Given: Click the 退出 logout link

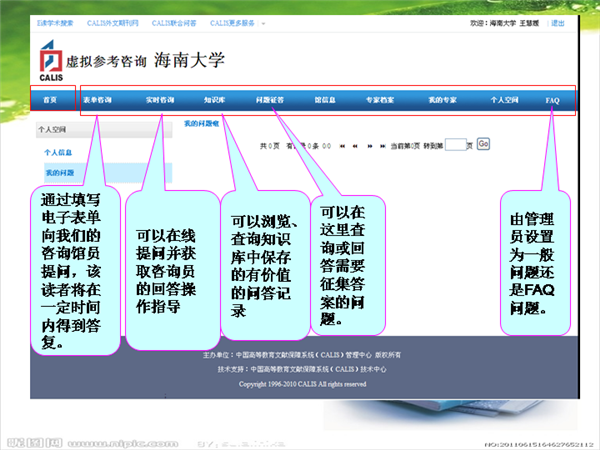Looking at the screenshot, I should coord(558,23).
